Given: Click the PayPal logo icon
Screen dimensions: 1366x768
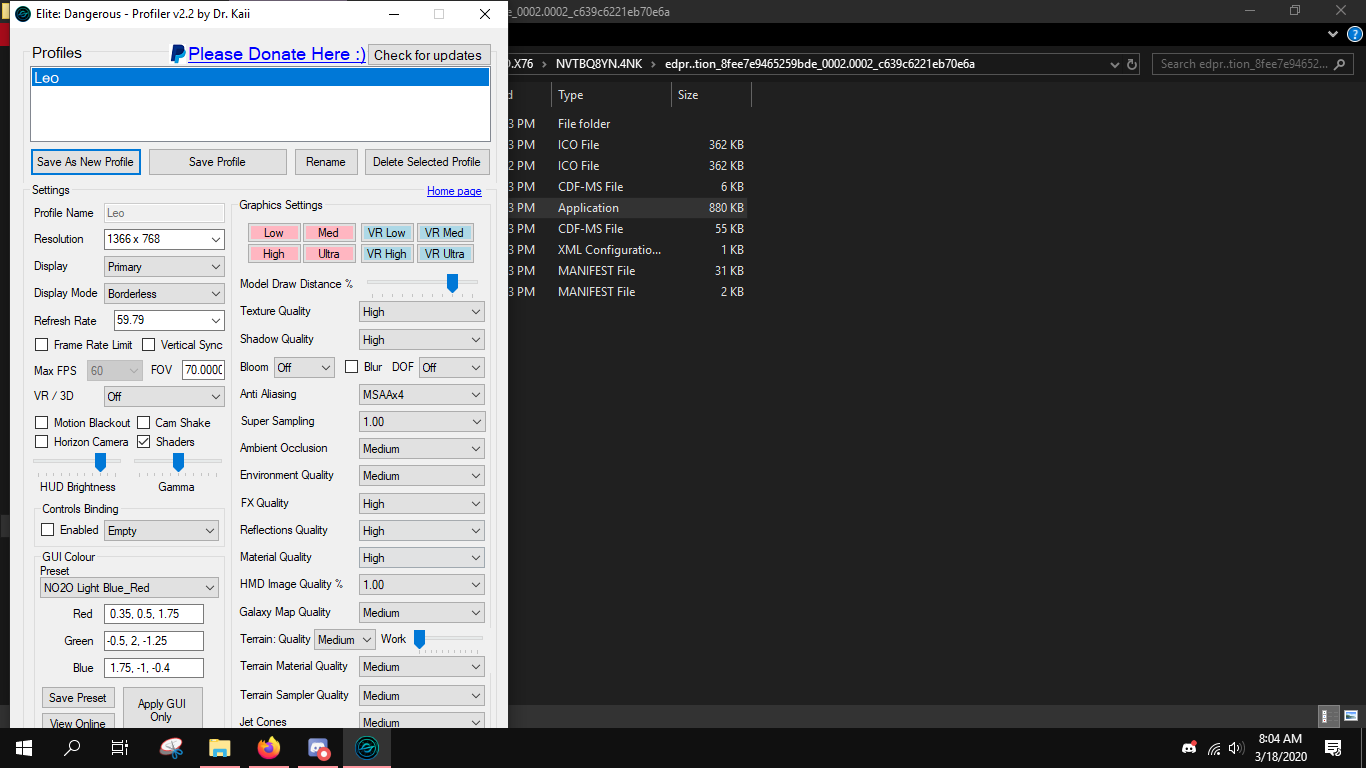Looking at the screenshot, I should click(177, 54).
